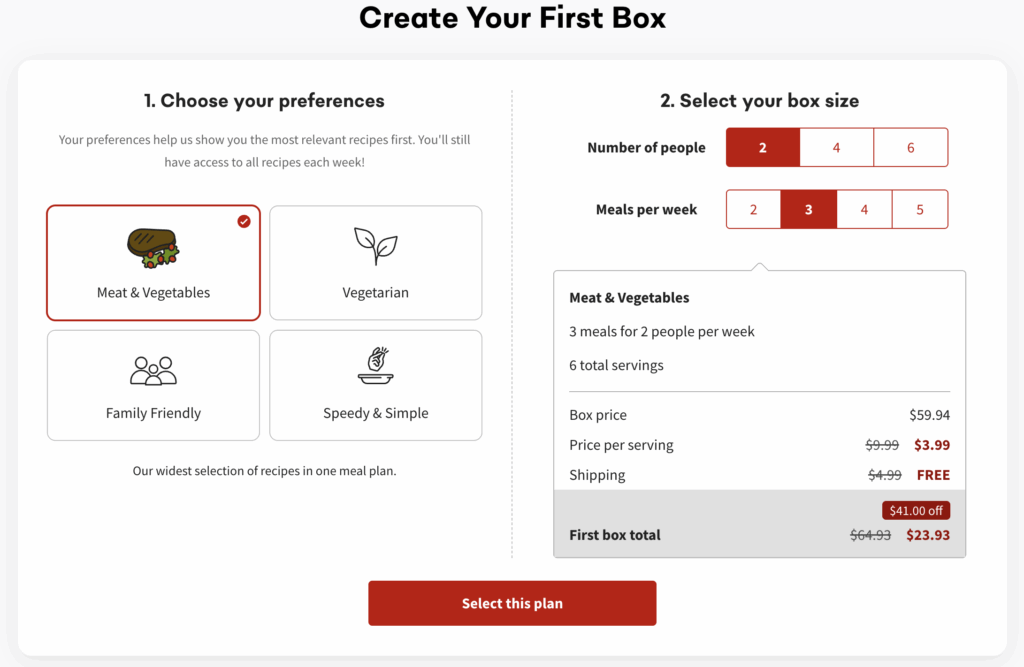This screenshot has height=667, width=1024.
Task: Click the $23.93 first box total
Action: [928, 535]
